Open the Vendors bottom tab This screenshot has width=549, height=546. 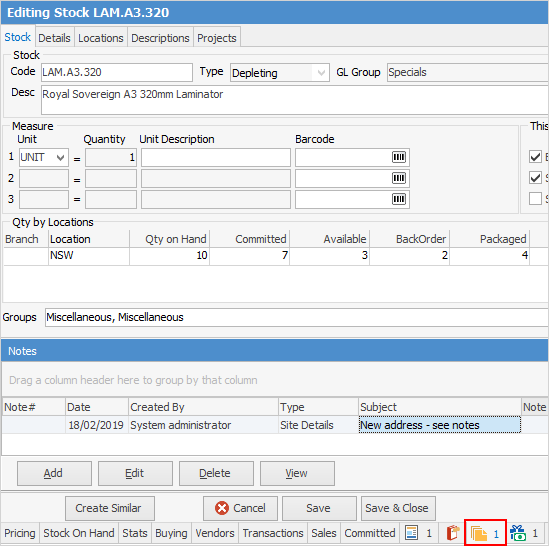click(x=215, y=533)
